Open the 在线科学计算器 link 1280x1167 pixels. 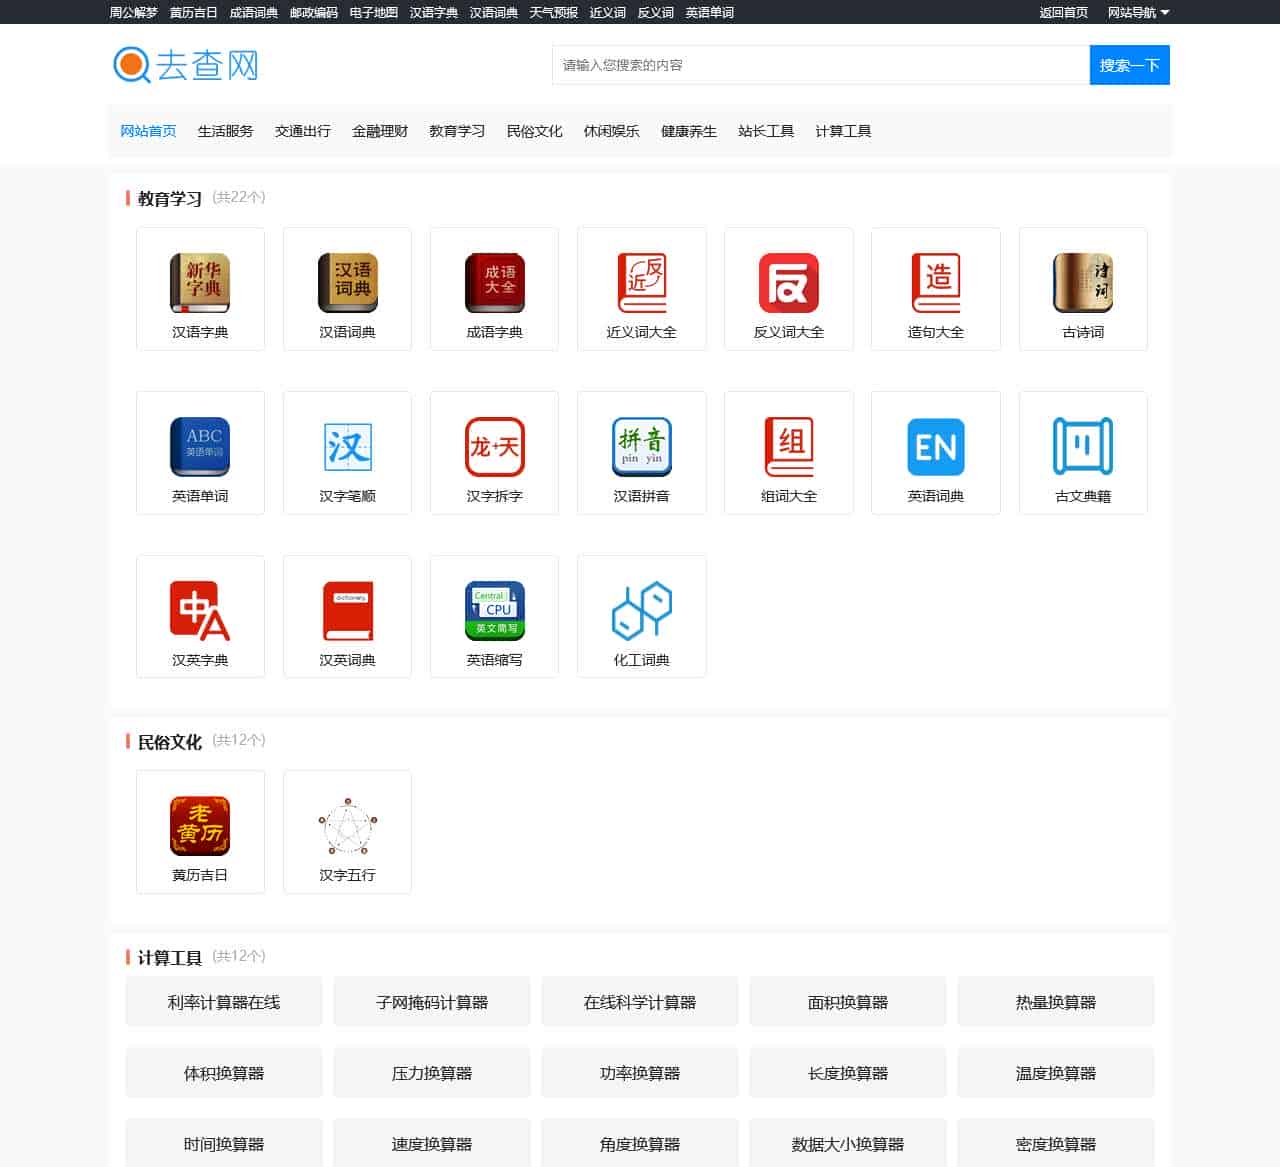(640, 1001)
